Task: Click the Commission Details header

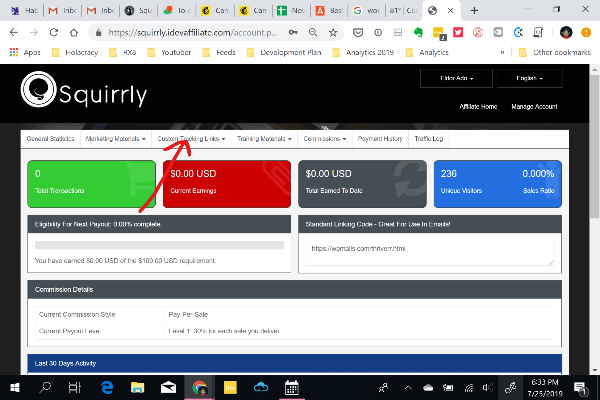Action: [x=294, y=289]
